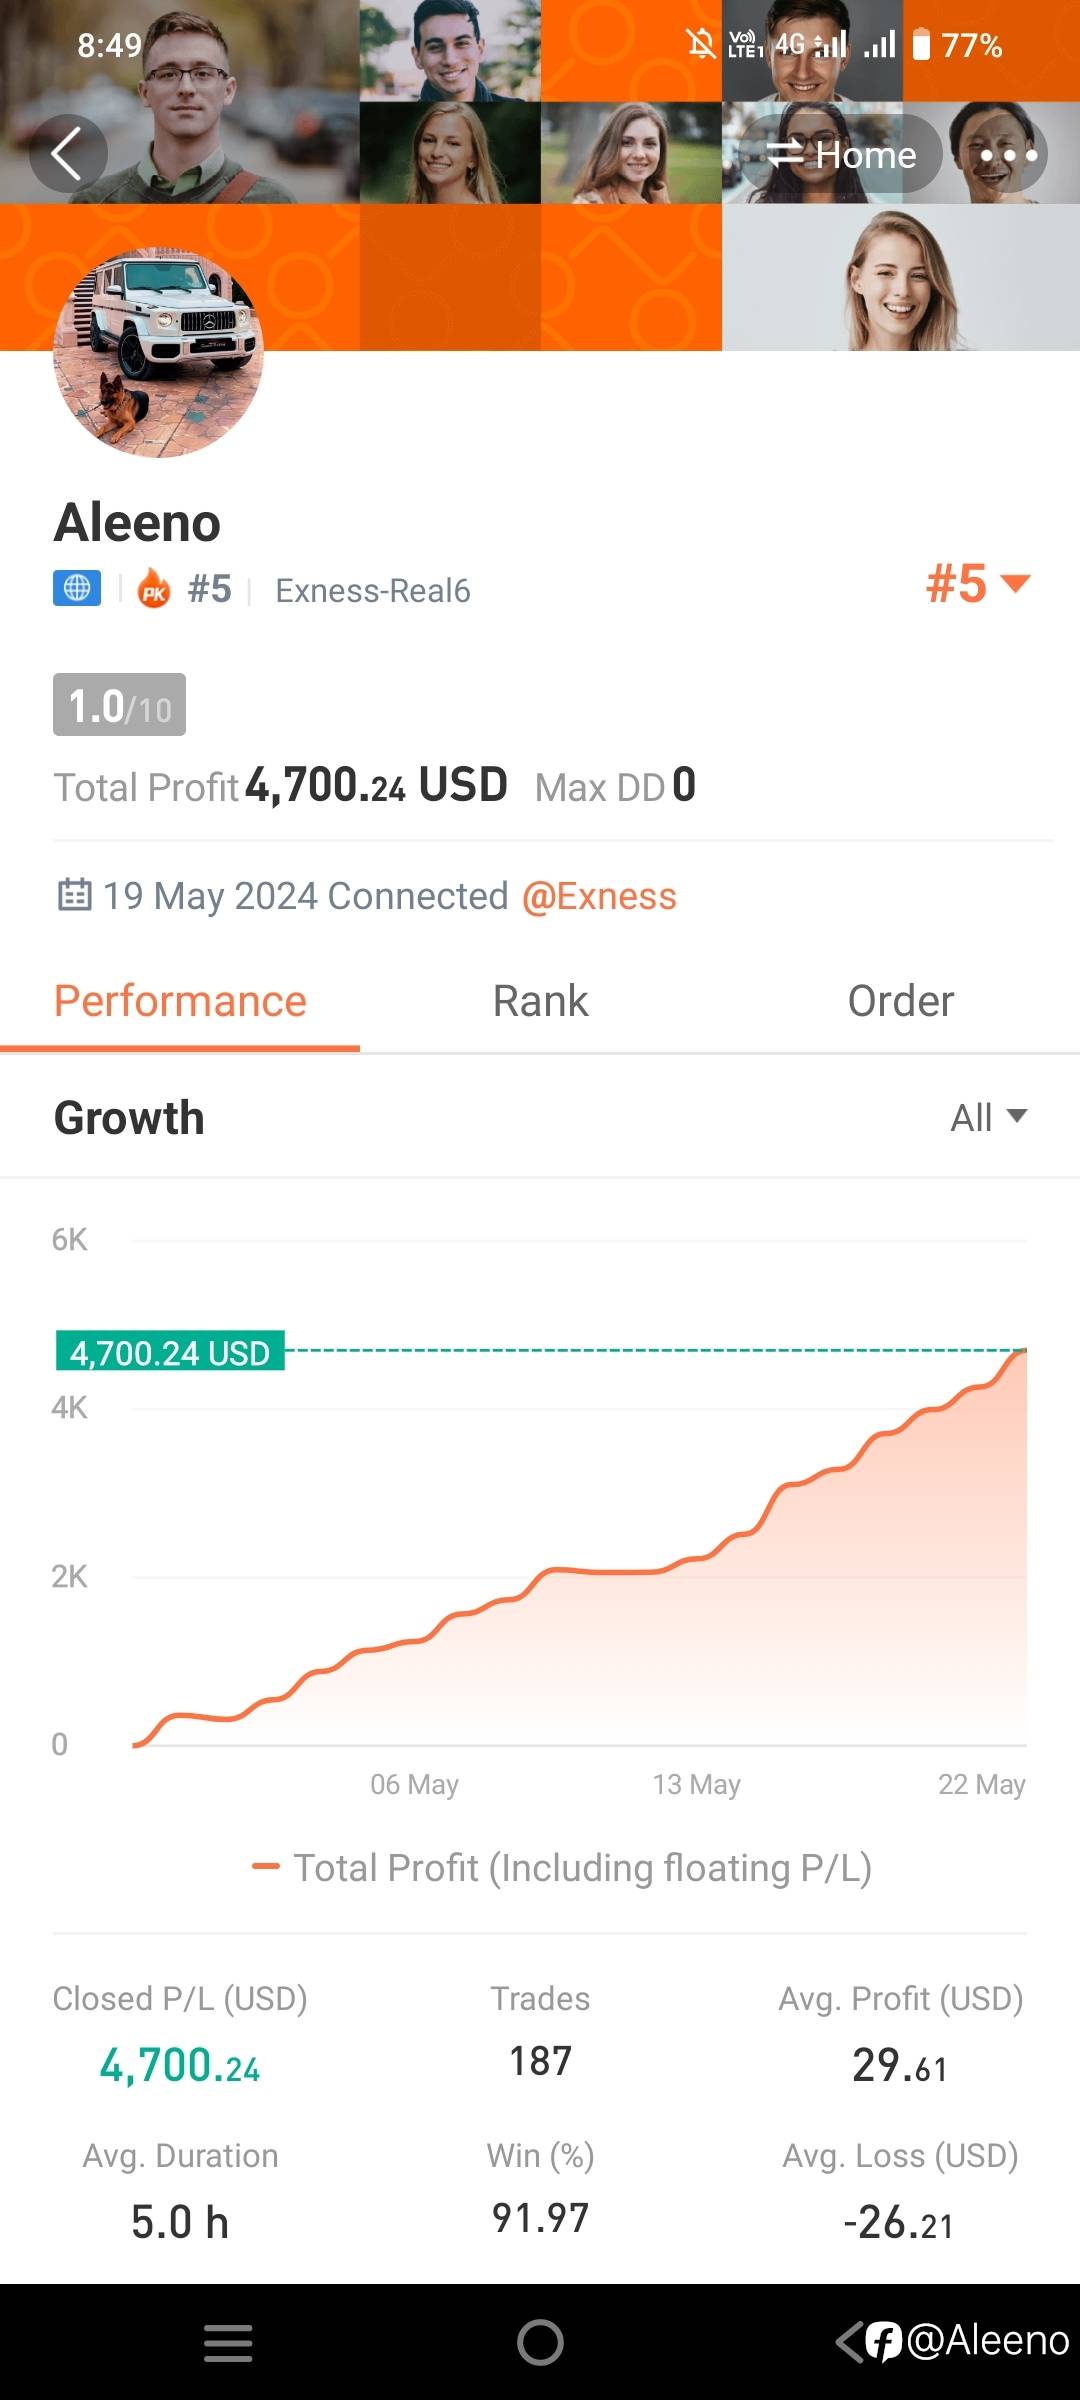Screen dimensions: 1080x2400
Task: Open the @Exness broker link
Action: click(x=599, y=896)
